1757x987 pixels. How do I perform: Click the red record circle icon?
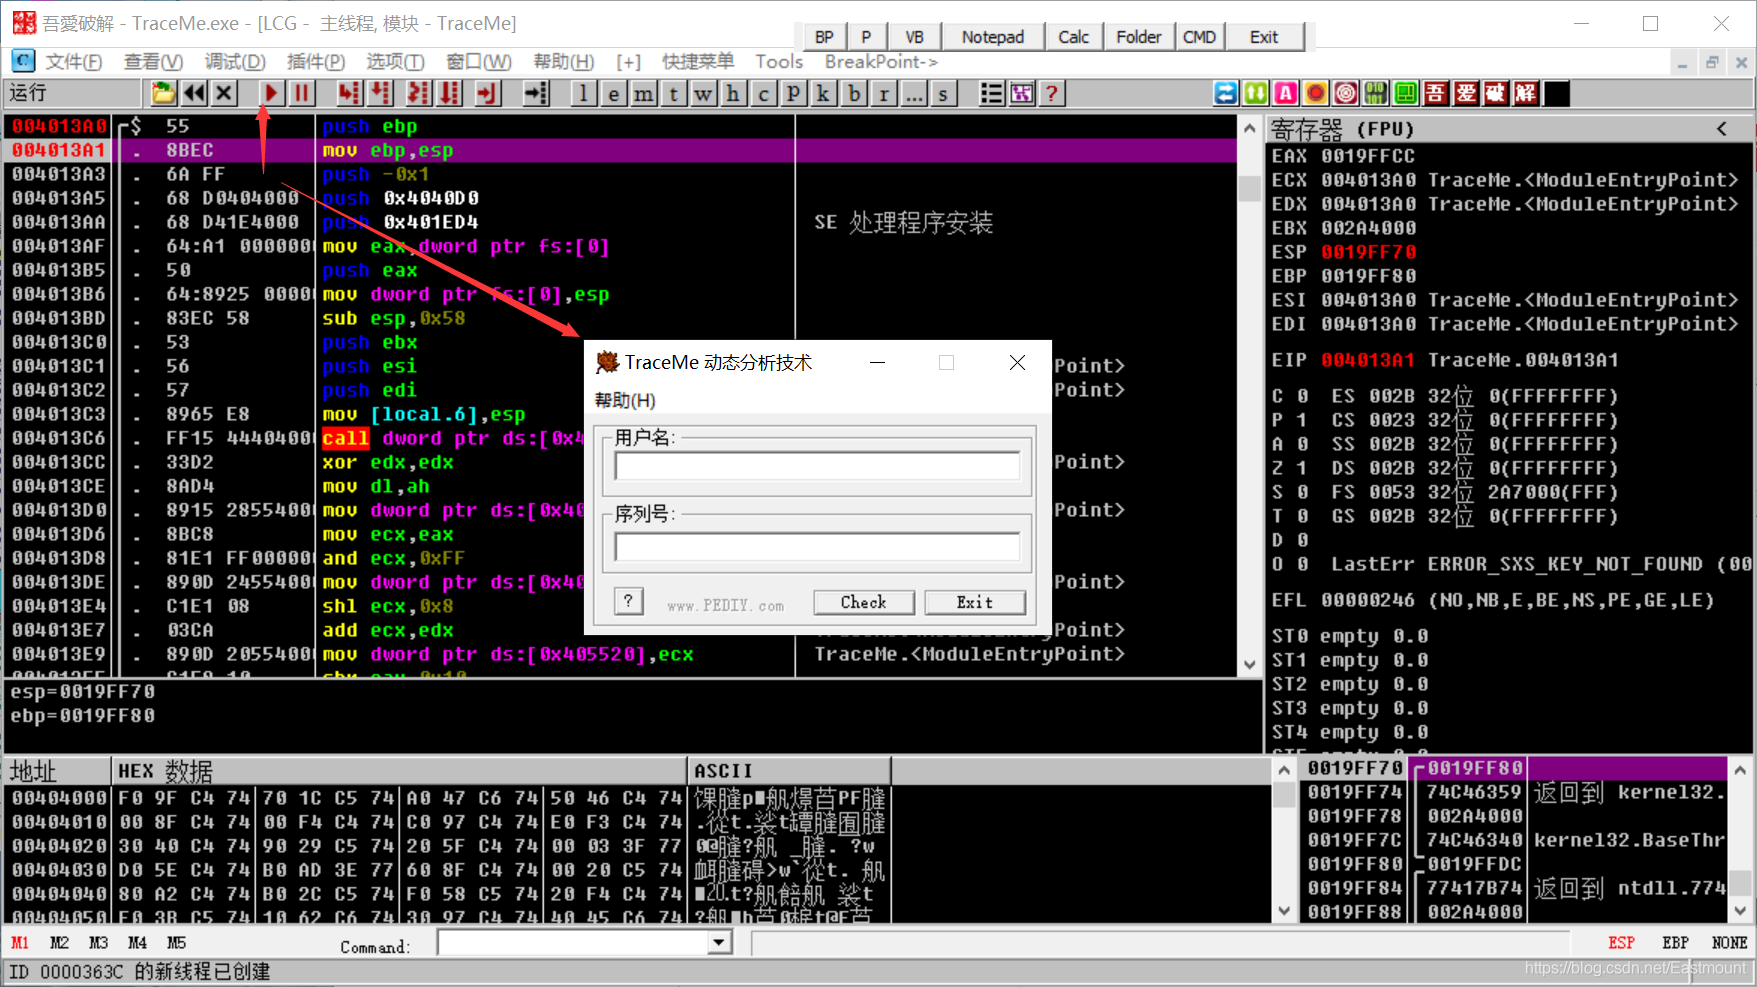(1316, 93)
